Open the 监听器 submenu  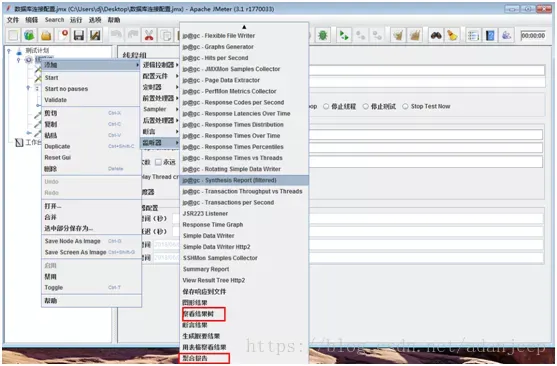(x=160, y=142)
